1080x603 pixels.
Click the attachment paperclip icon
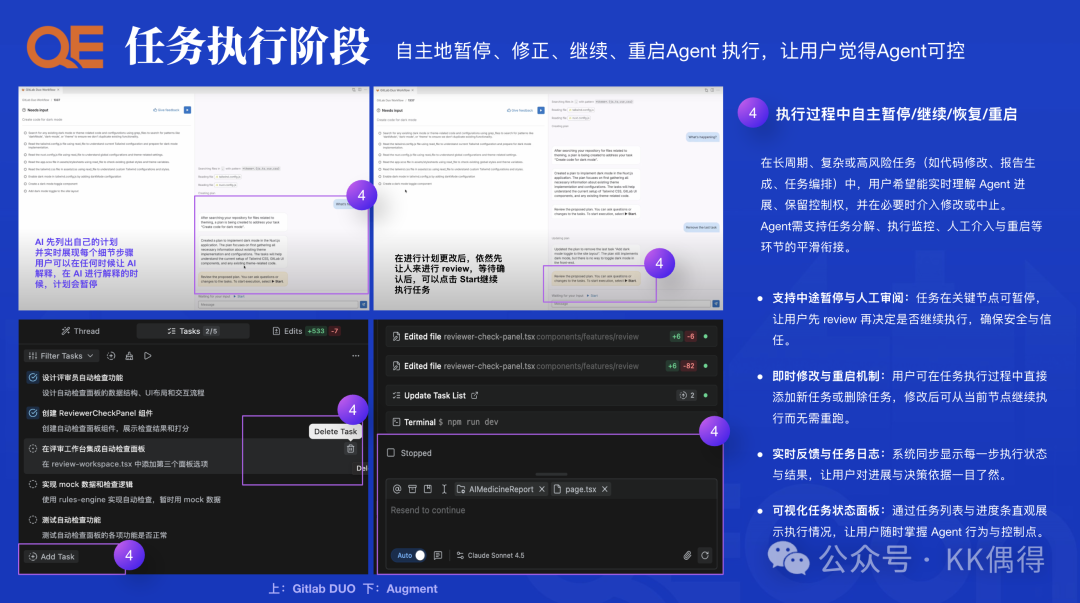click(x=687, y=555)
